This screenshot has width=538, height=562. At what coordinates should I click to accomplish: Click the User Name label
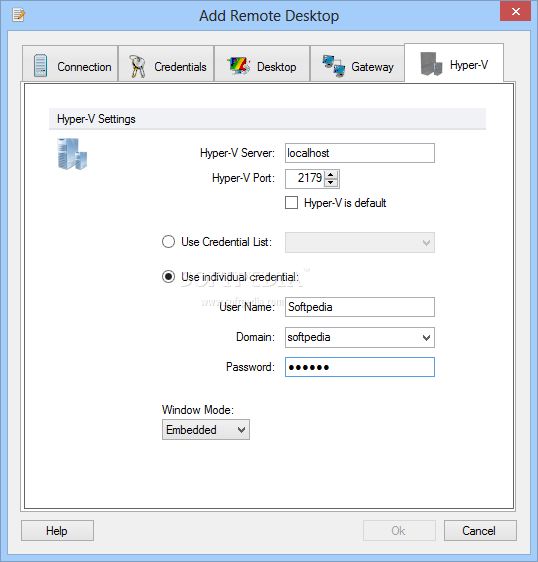(247, 307)
